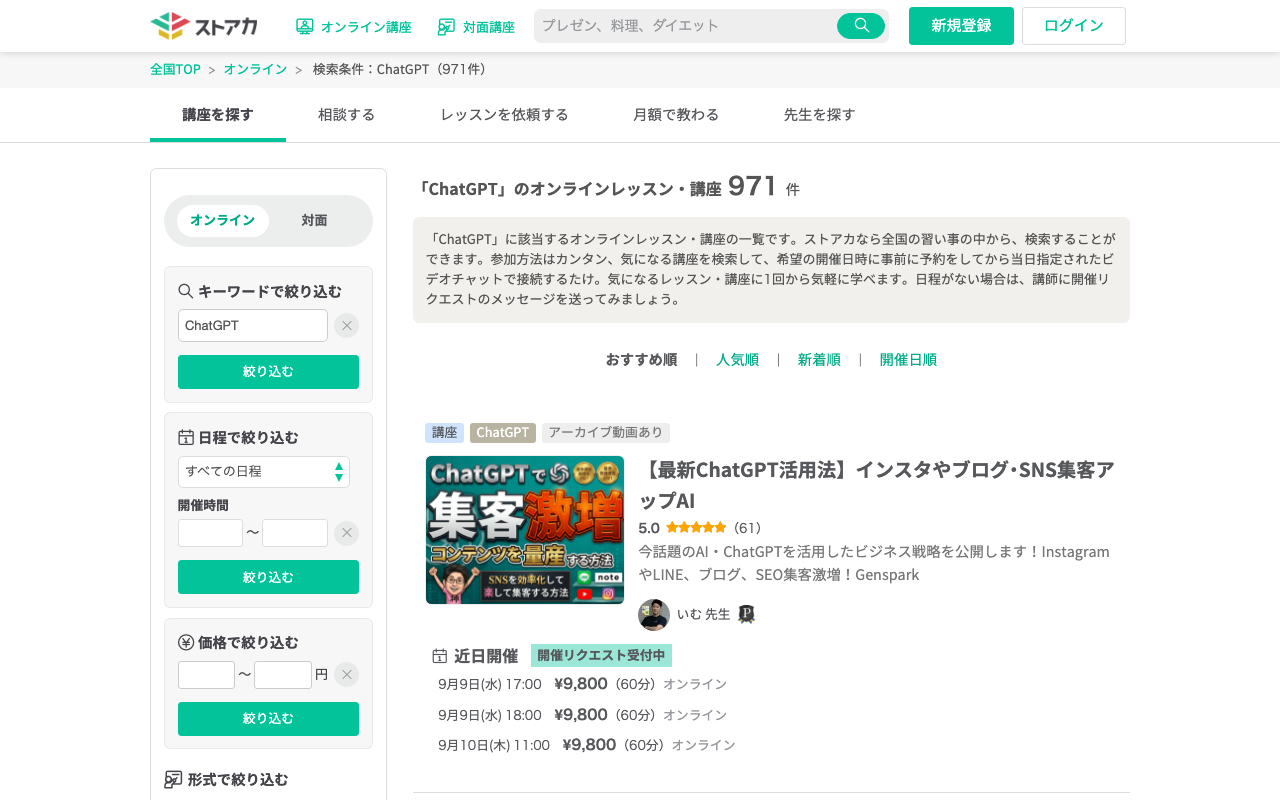Click the instructor avatar of いむ先生
Screen dimensions: 1280x800
[x=654, y=615]
